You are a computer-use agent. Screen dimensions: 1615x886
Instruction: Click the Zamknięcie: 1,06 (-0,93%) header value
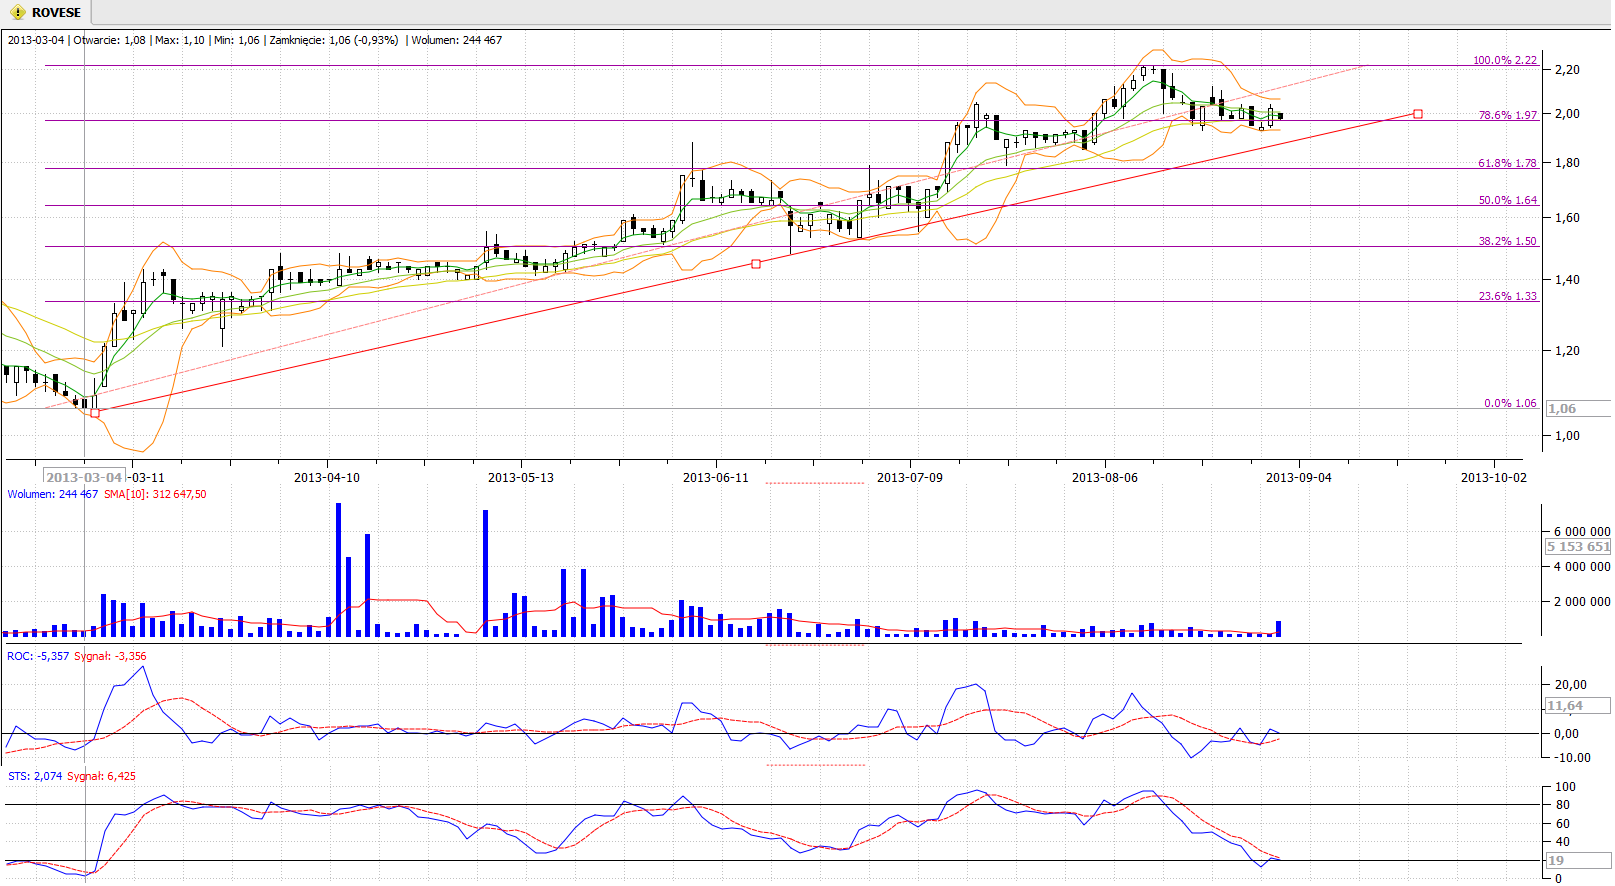(334, 40)
